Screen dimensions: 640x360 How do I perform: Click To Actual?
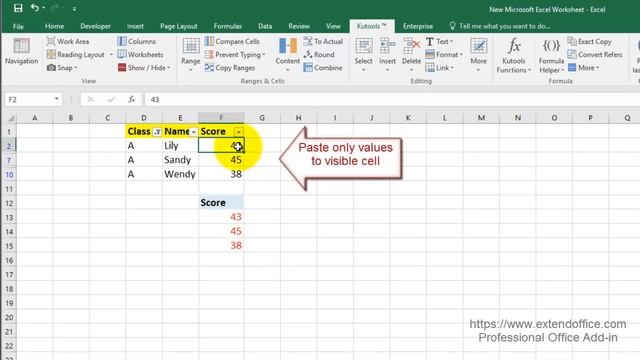pos(323,41)
